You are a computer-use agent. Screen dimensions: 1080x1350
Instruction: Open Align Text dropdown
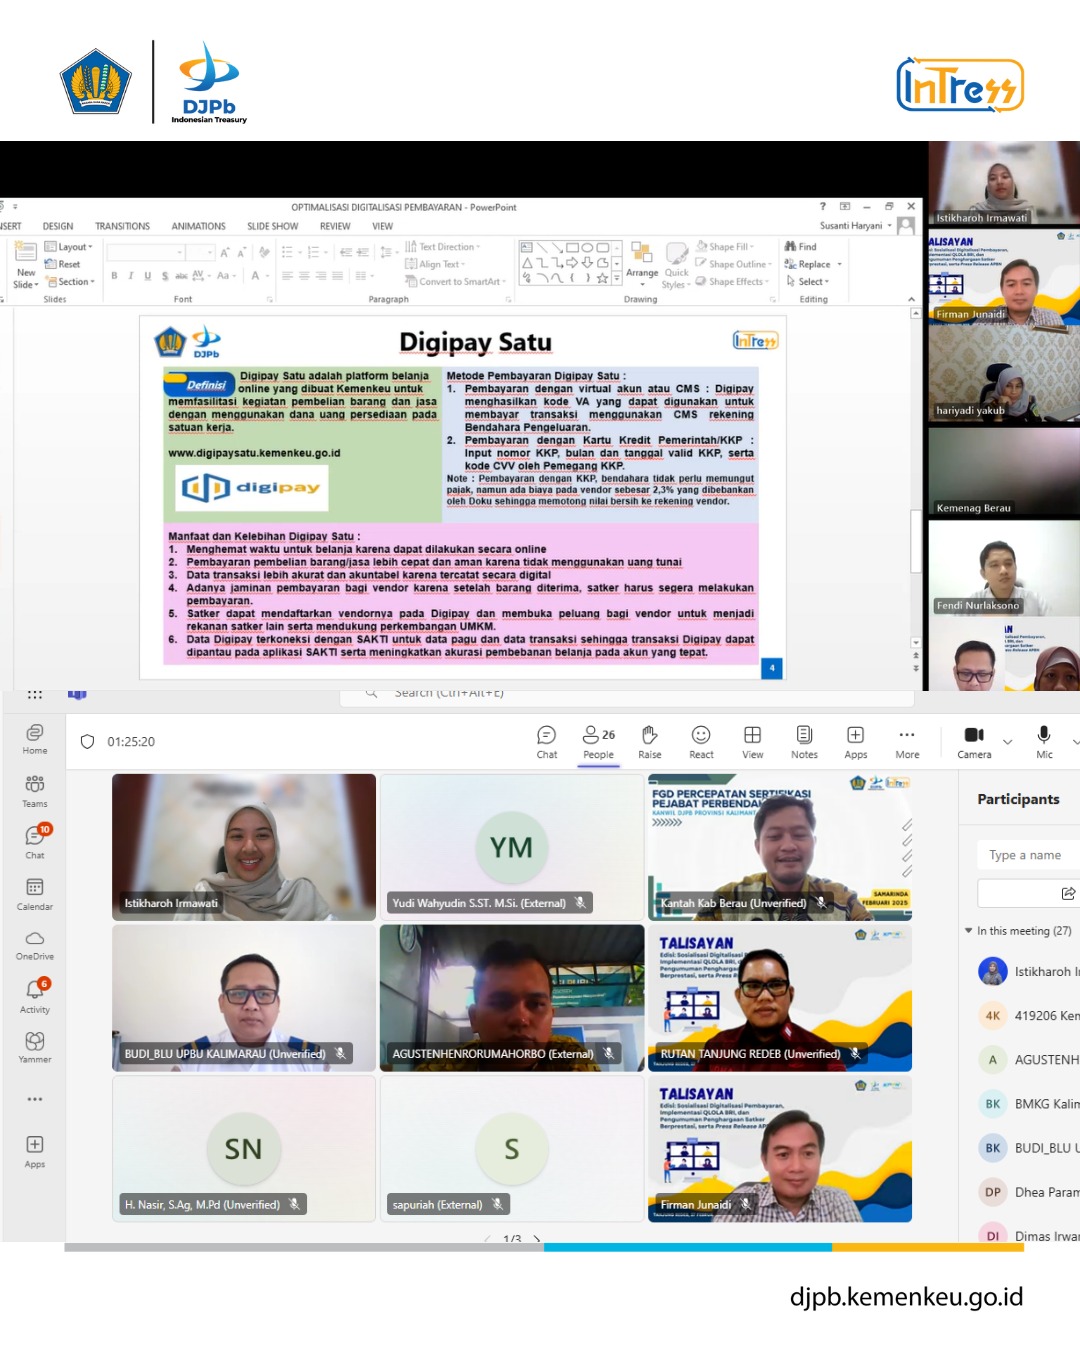(x=436, y=264)
